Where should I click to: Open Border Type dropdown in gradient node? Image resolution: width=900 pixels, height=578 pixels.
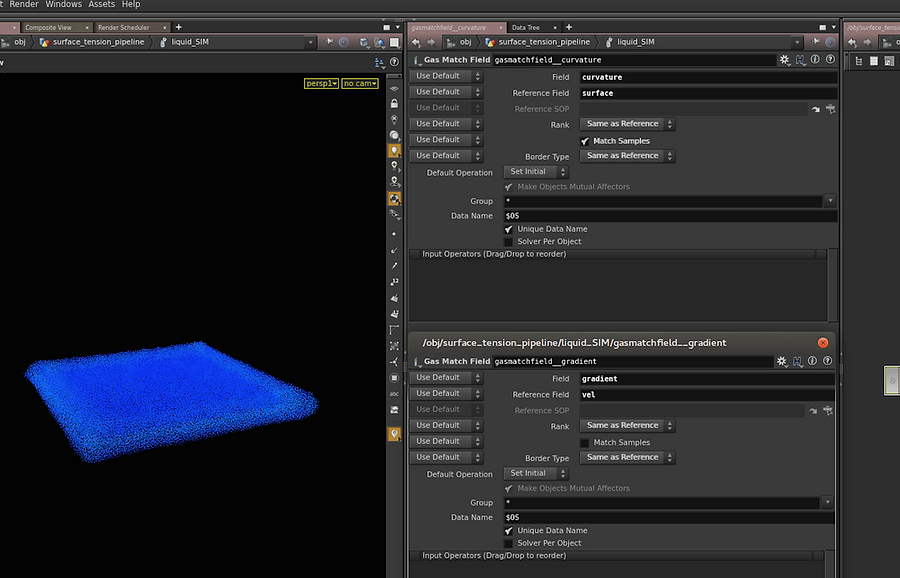pyautogui.click(x=627, y=457)
